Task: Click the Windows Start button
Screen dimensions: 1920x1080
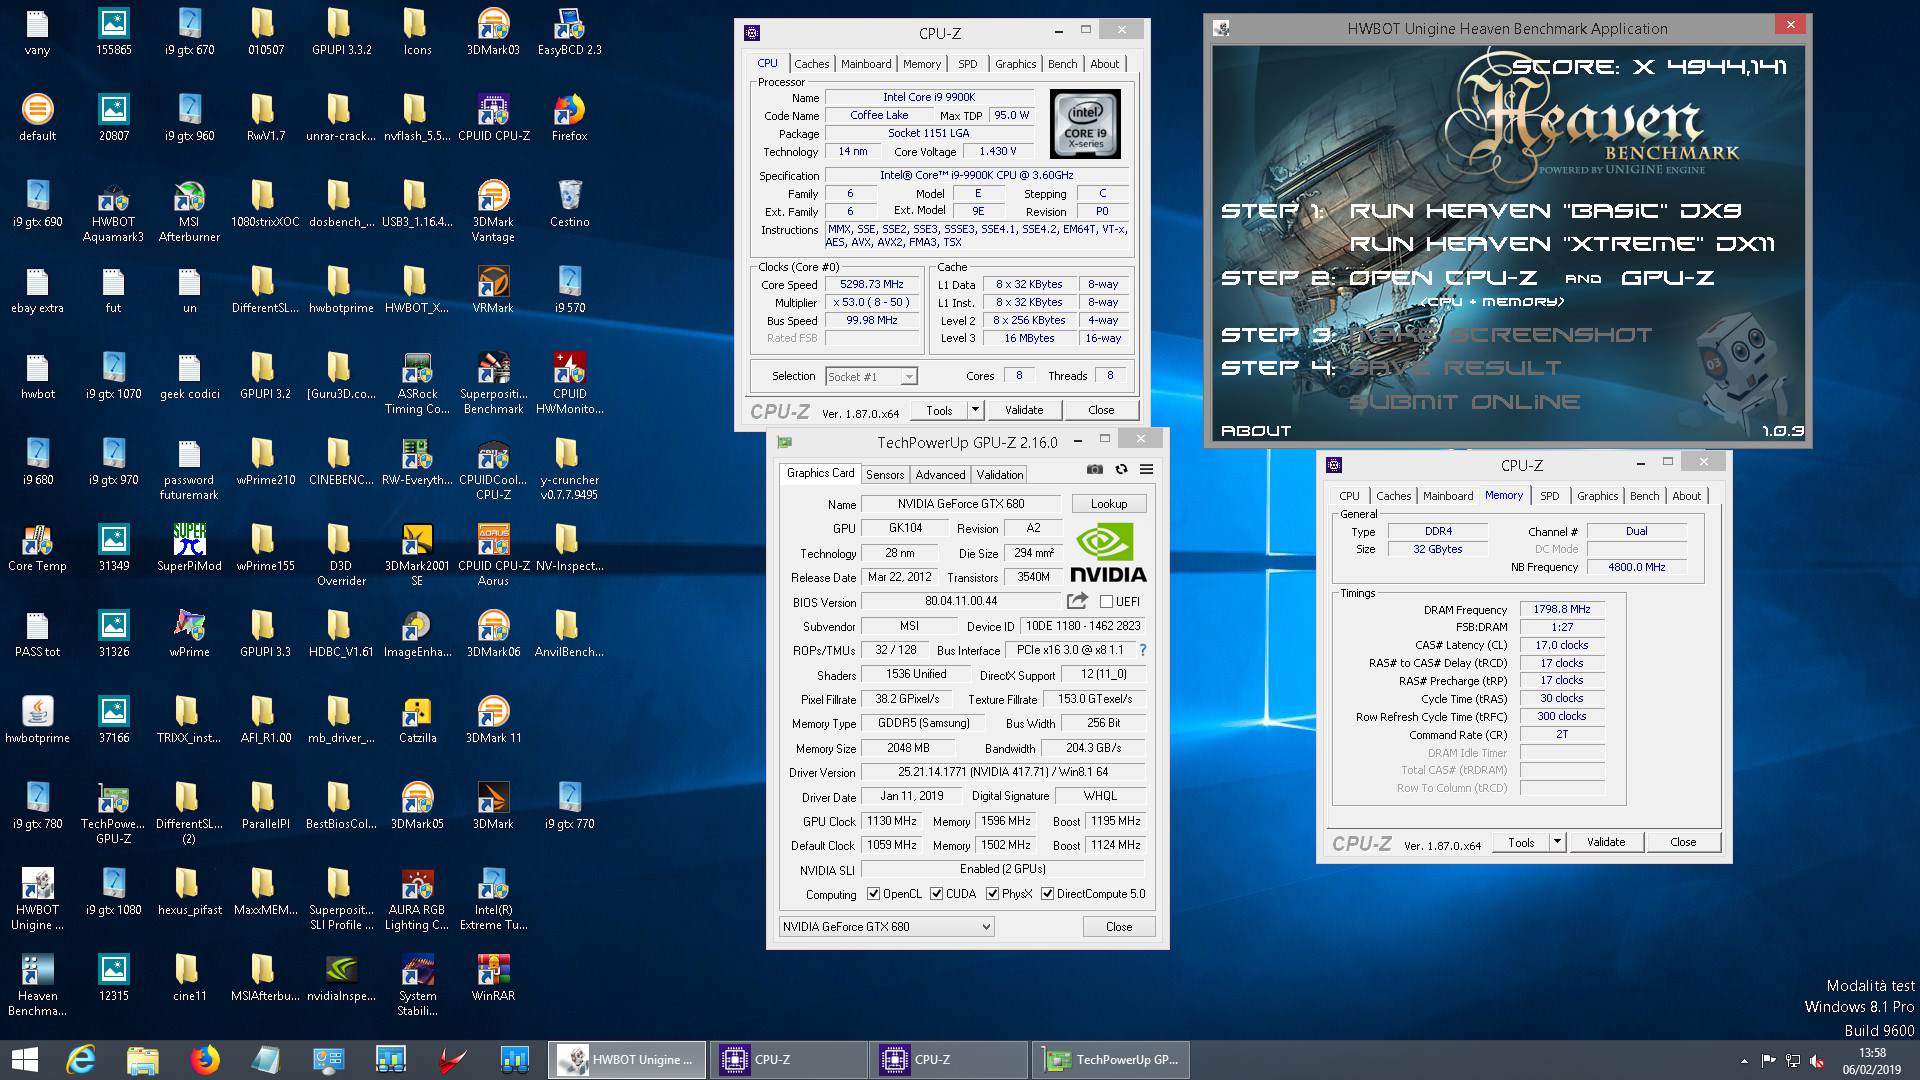Action: click(x=24, y=1059)
